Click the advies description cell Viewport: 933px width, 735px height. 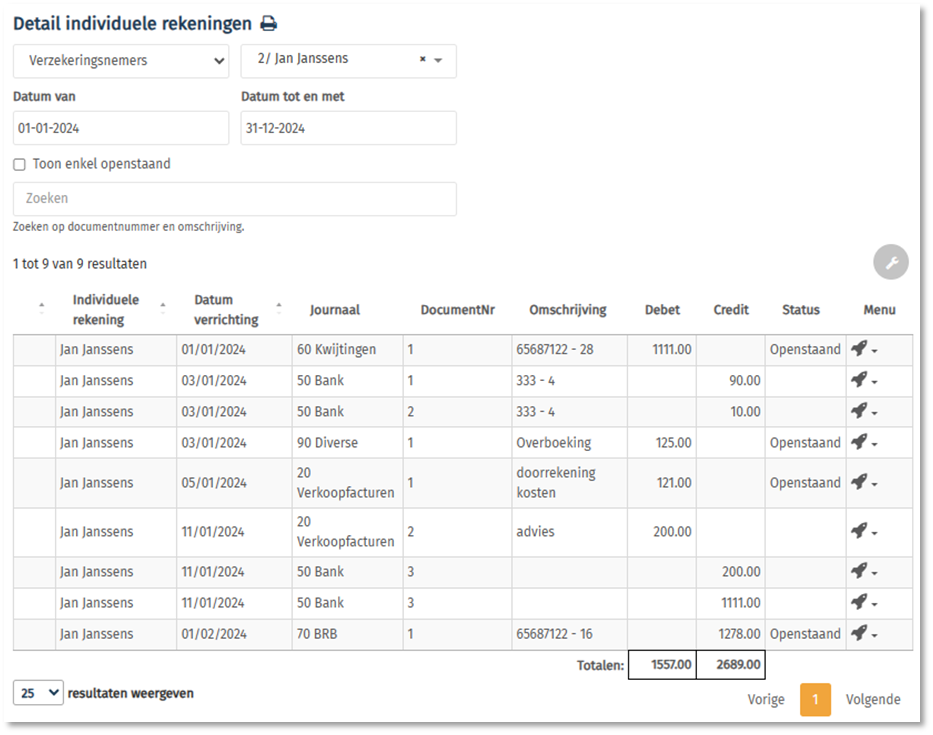569,532
